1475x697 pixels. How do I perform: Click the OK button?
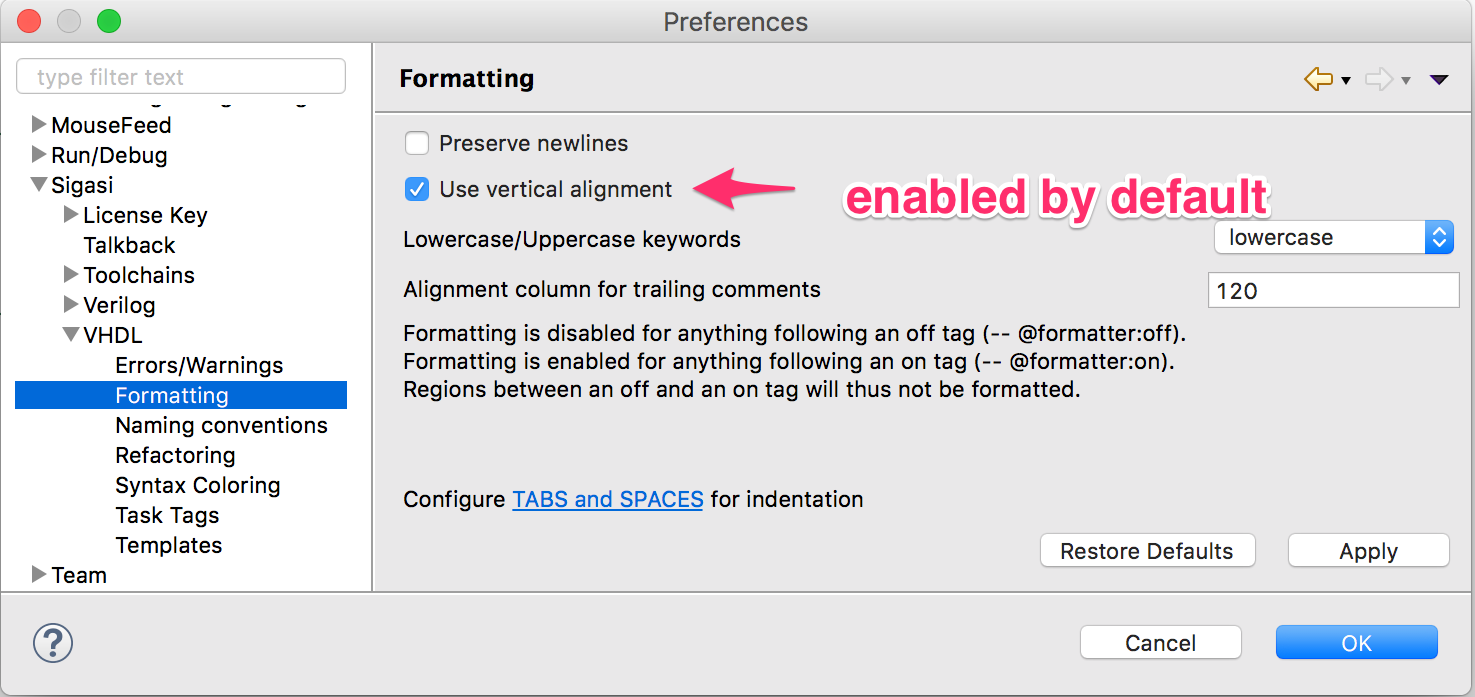[1356, 642]
